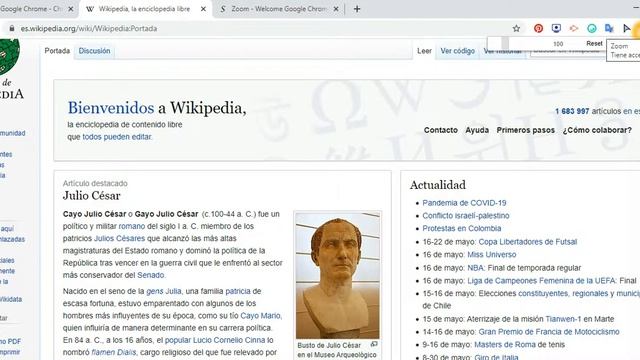Click the 'Actualidad' section heading
This screenshot has height=360, width=640.
click(x=438, y=185)
